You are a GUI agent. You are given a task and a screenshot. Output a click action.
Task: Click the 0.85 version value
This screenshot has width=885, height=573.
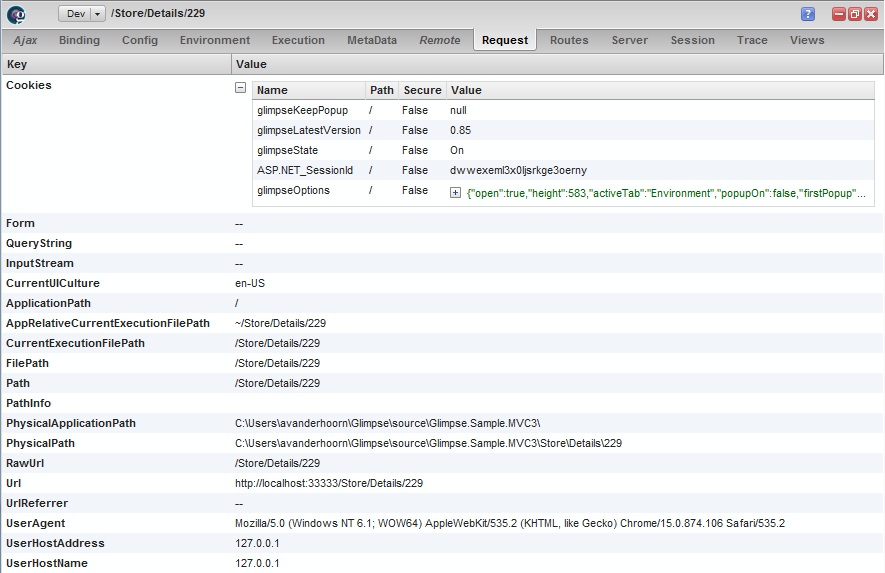[461, 130]
